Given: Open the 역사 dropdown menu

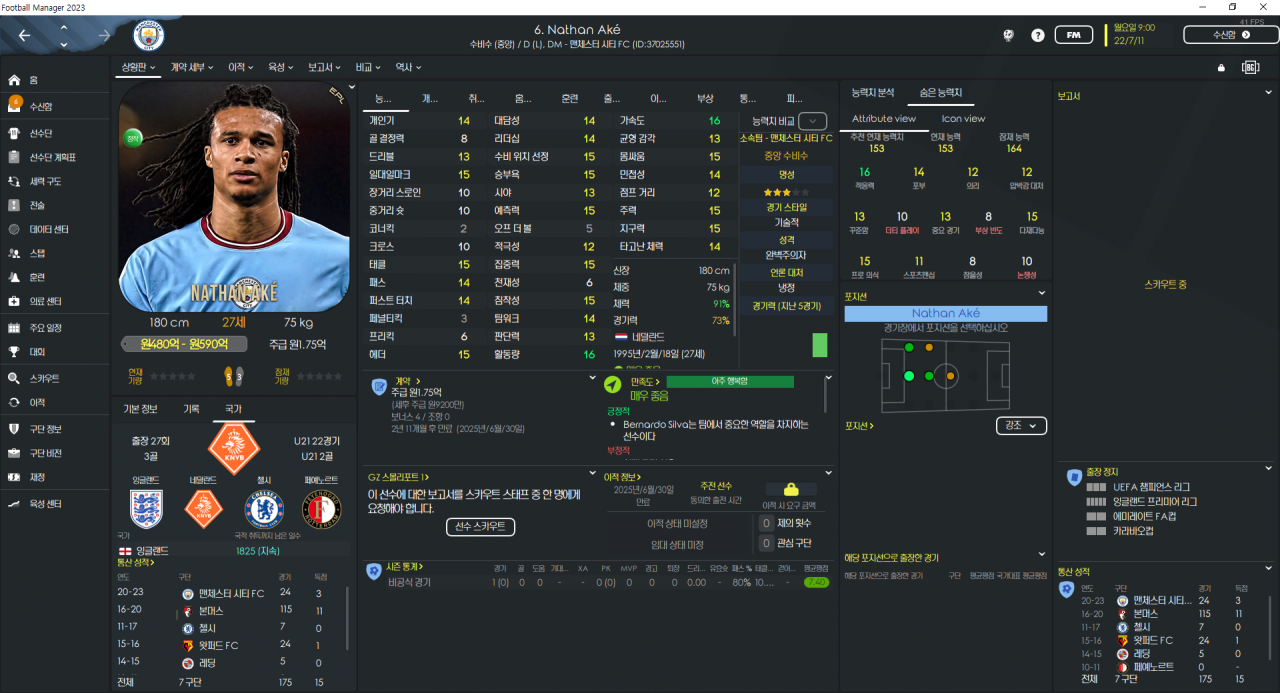Looking at the screenshot, I should click(x=407, y=67).
